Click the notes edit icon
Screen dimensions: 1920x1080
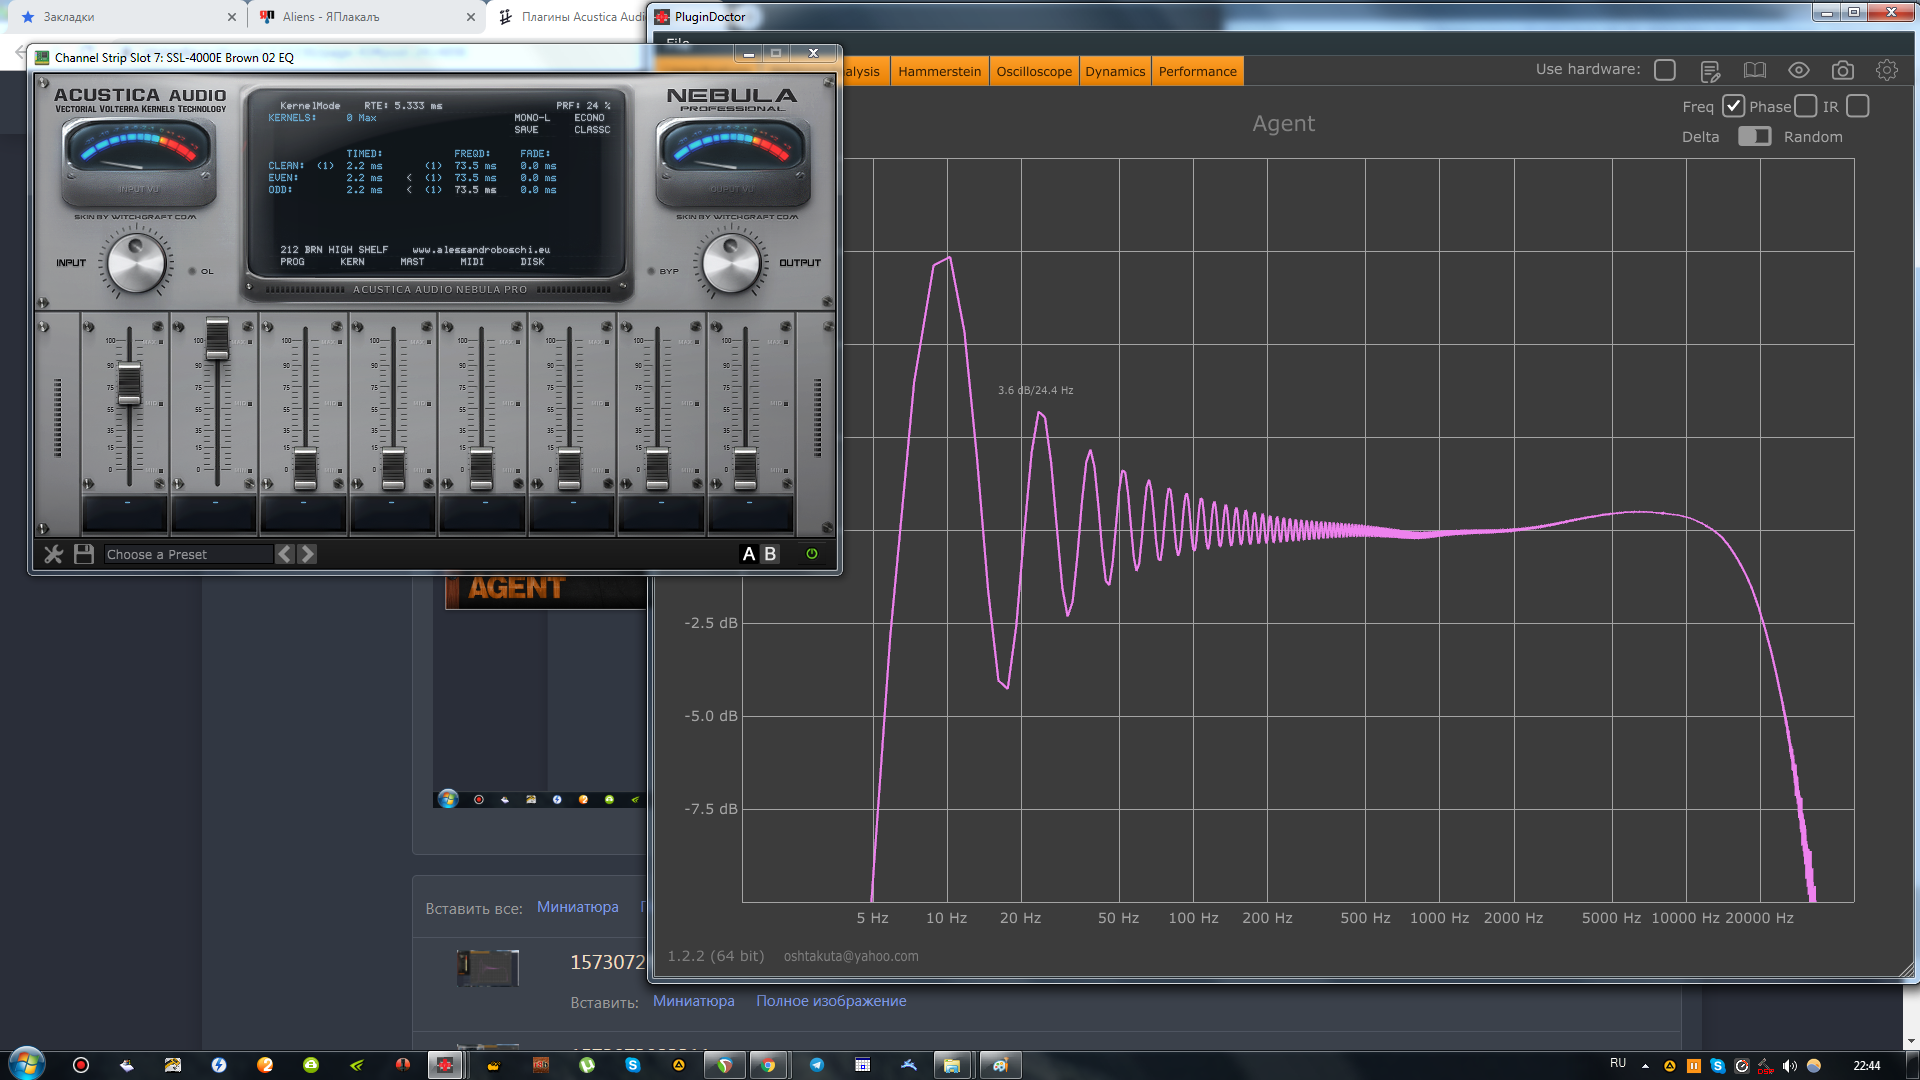1710,71
